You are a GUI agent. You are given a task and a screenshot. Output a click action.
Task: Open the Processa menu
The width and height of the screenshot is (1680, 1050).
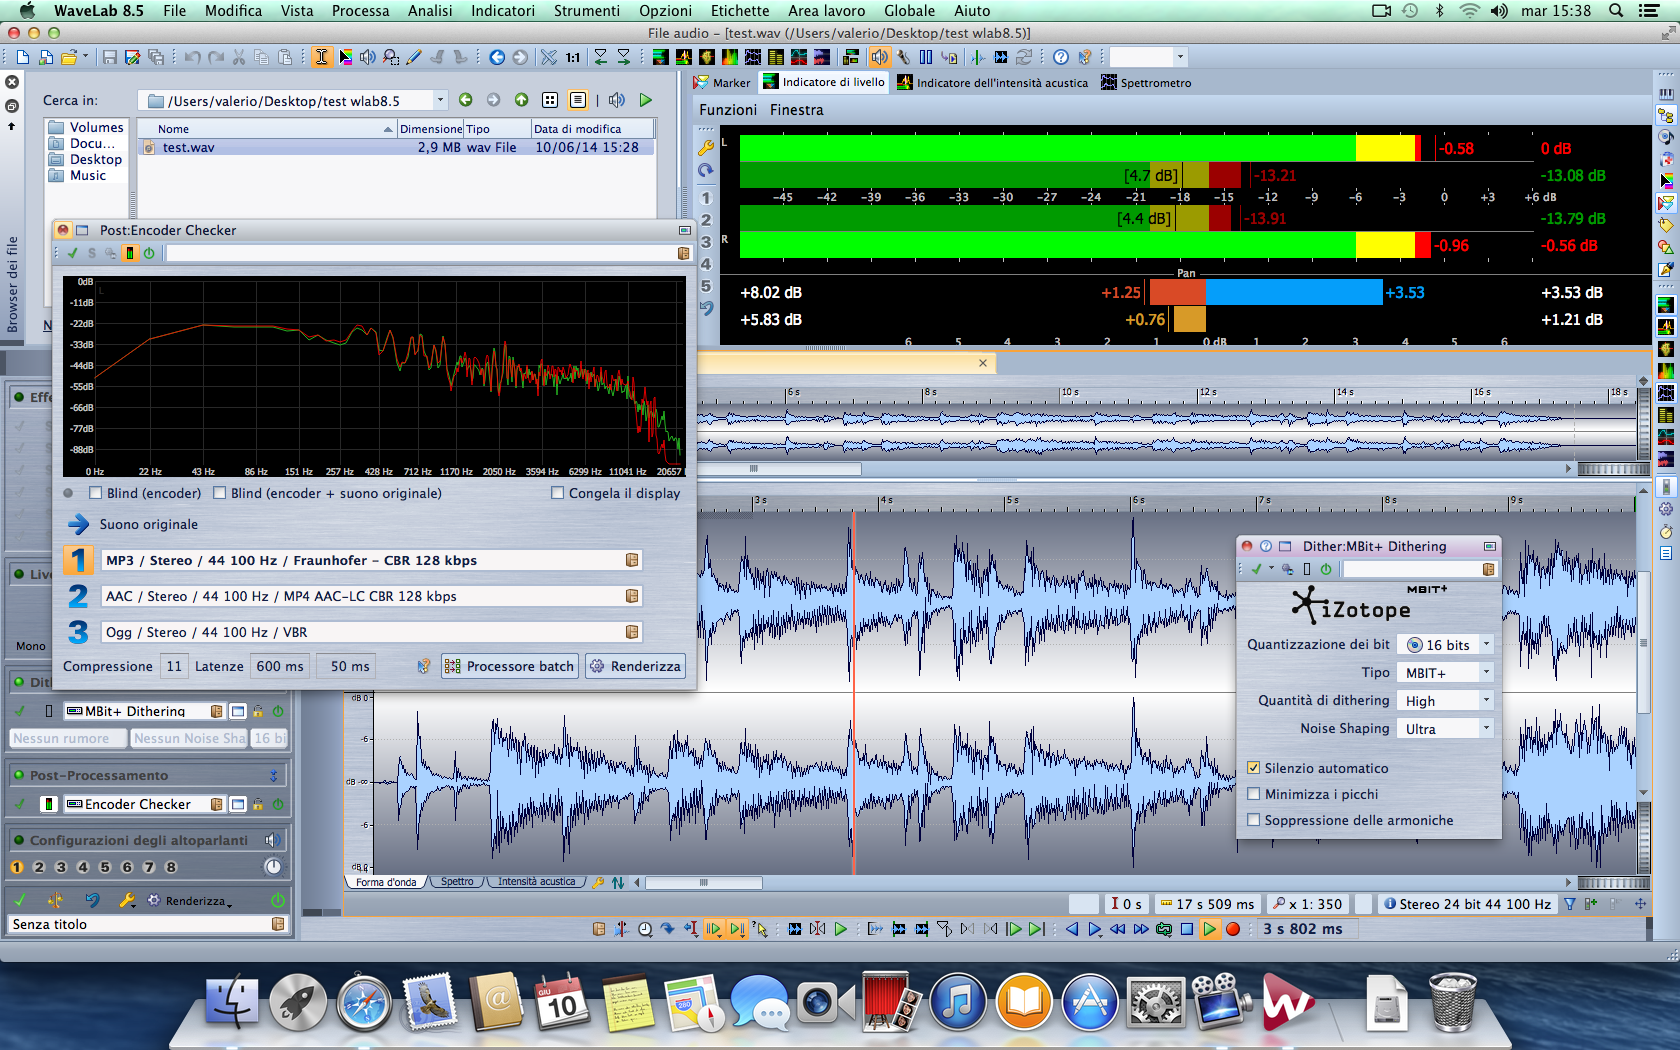[360, 11]
